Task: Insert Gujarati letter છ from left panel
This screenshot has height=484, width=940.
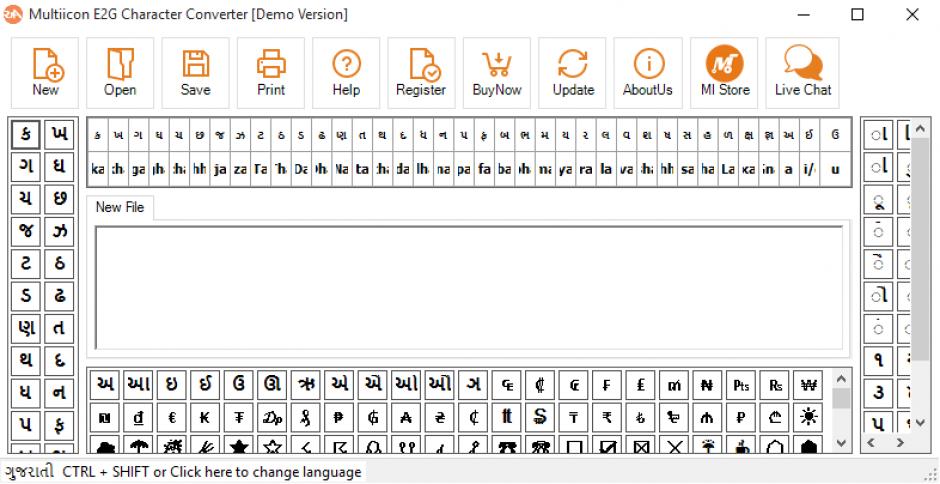Action: coord(59,199)
